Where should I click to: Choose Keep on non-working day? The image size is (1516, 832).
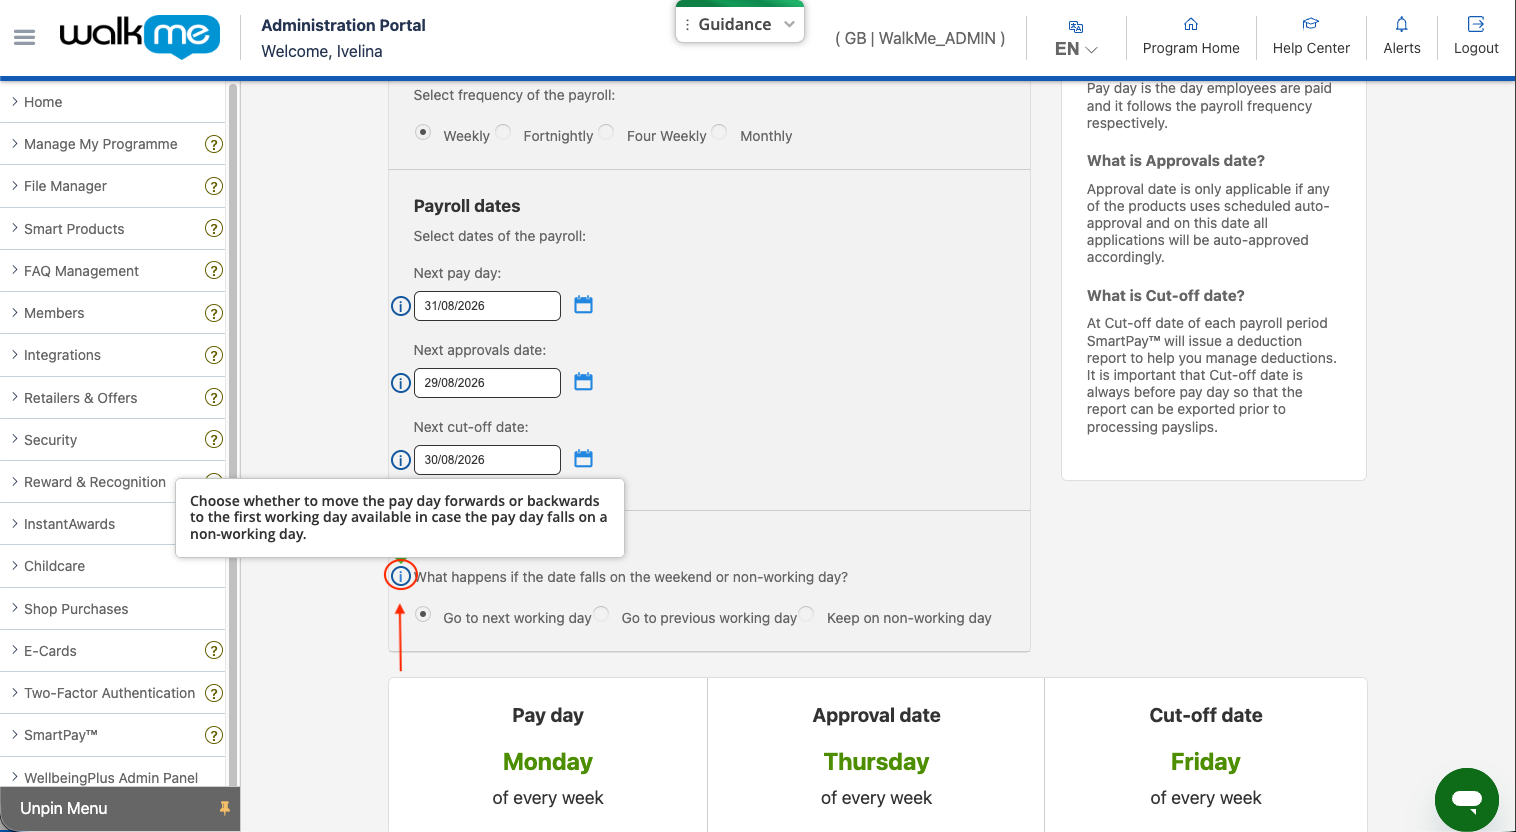[x=806, y=614]
